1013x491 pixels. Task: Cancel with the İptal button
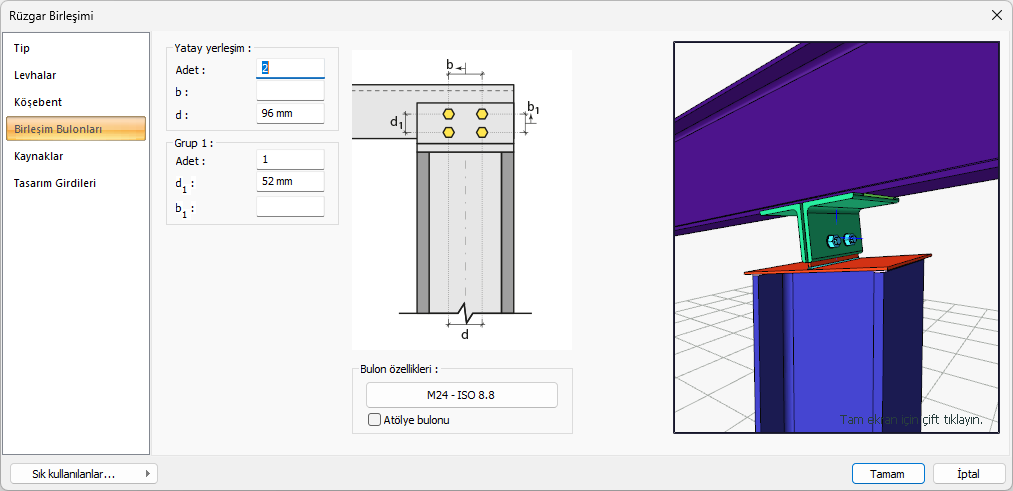pos(968,474)
